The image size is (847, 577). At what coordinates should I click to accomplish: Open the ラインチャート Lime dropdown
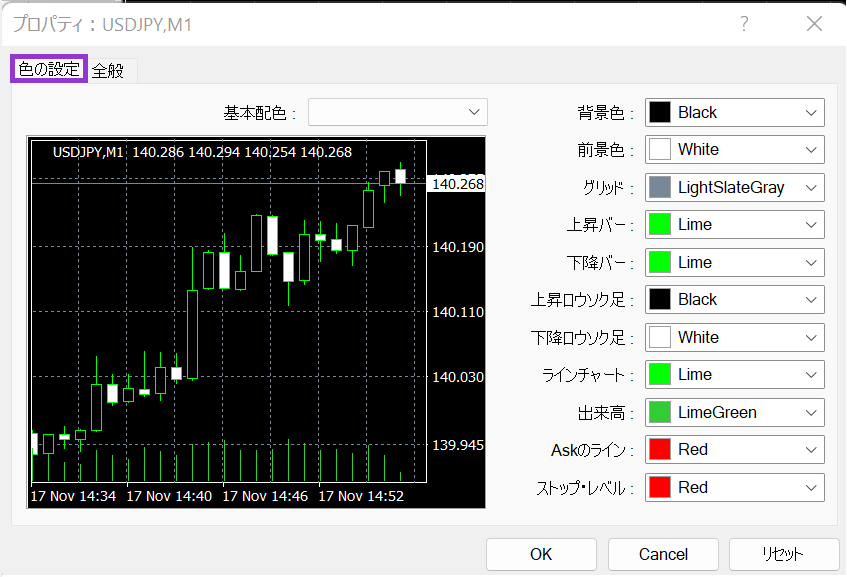point(735,374)
